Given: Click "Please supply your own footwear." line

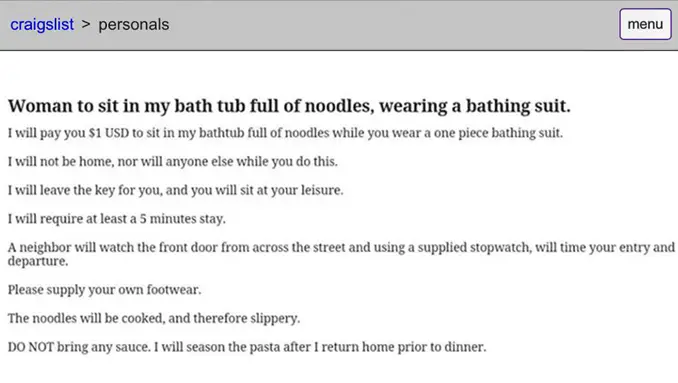Looking at the screenshot, I should [105, 290].
